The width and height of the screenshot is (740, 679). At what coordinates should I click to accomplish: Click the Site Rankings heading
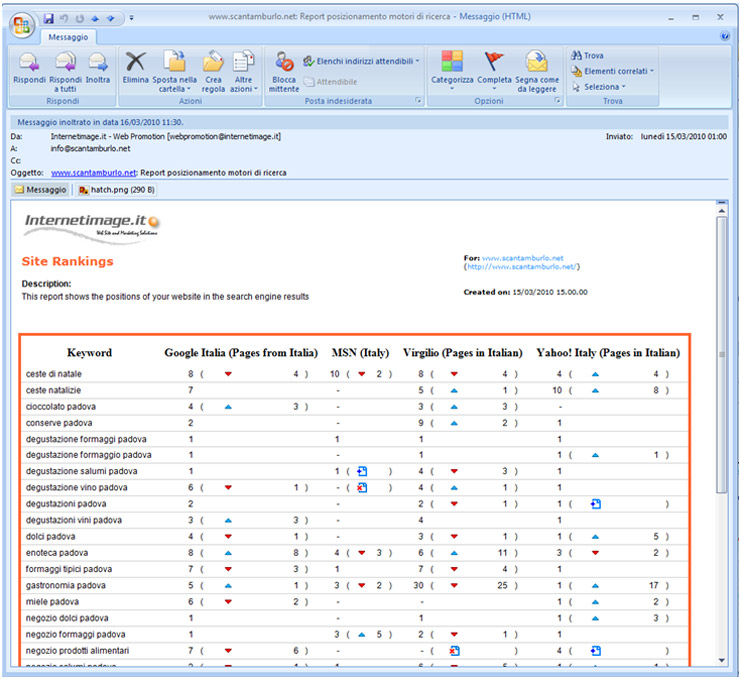point(67,261)
